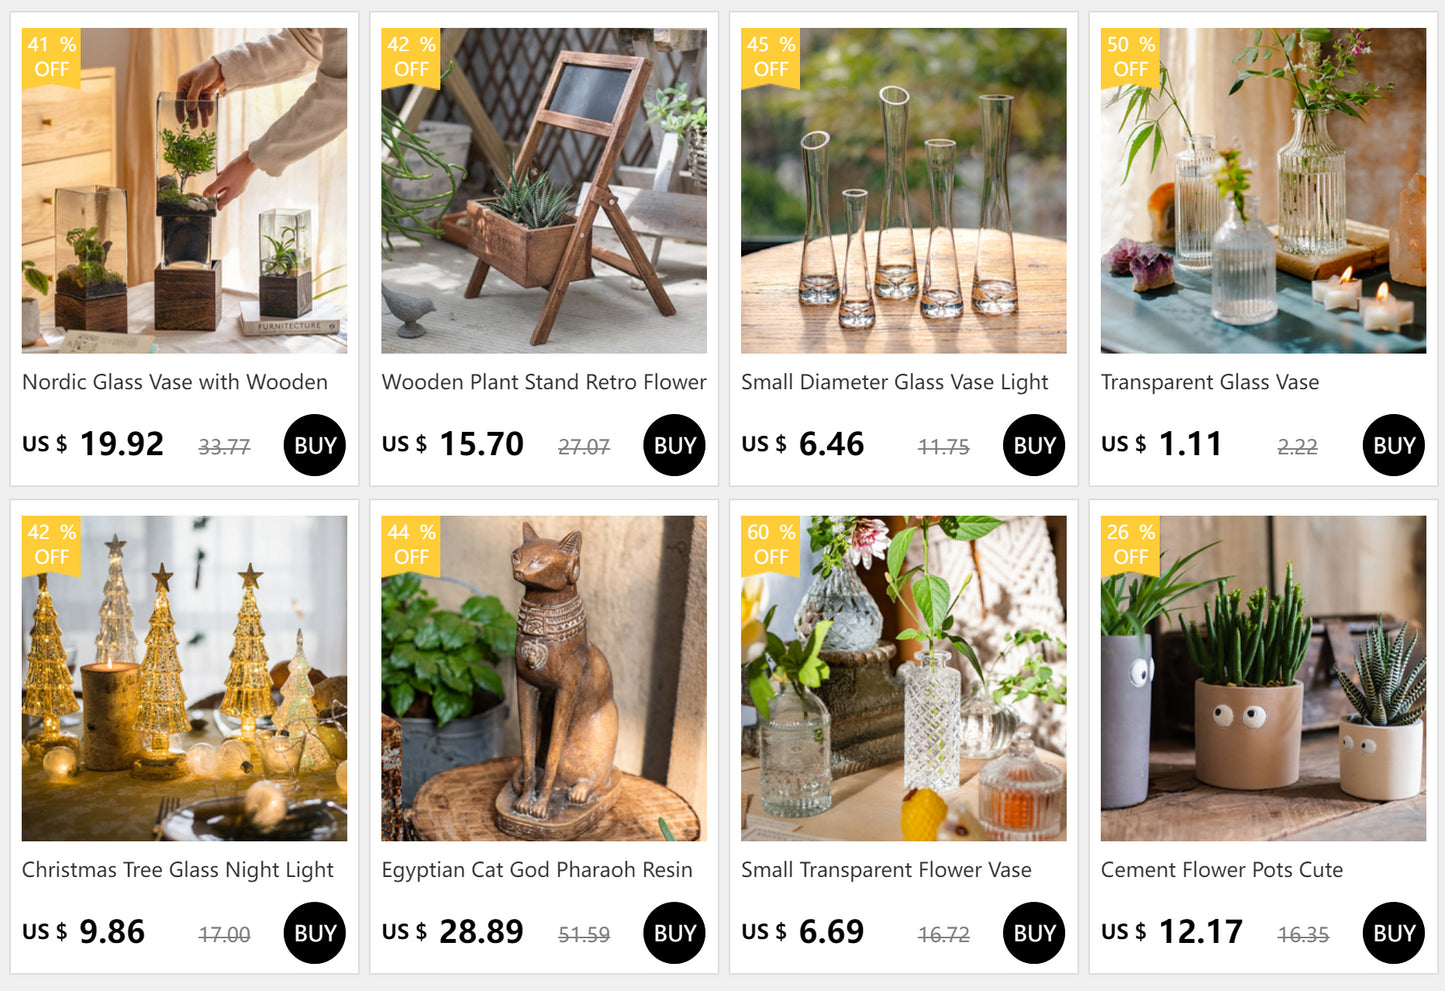
Task: Open the Small Diameter Glass Vase Light title
Action: click(x=894, y=382)
